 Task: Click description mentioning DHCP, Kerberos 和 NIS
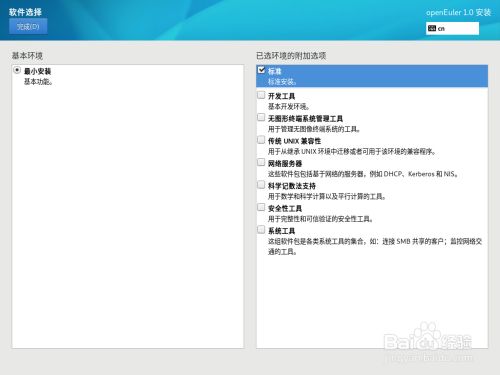tap(363, 174)
